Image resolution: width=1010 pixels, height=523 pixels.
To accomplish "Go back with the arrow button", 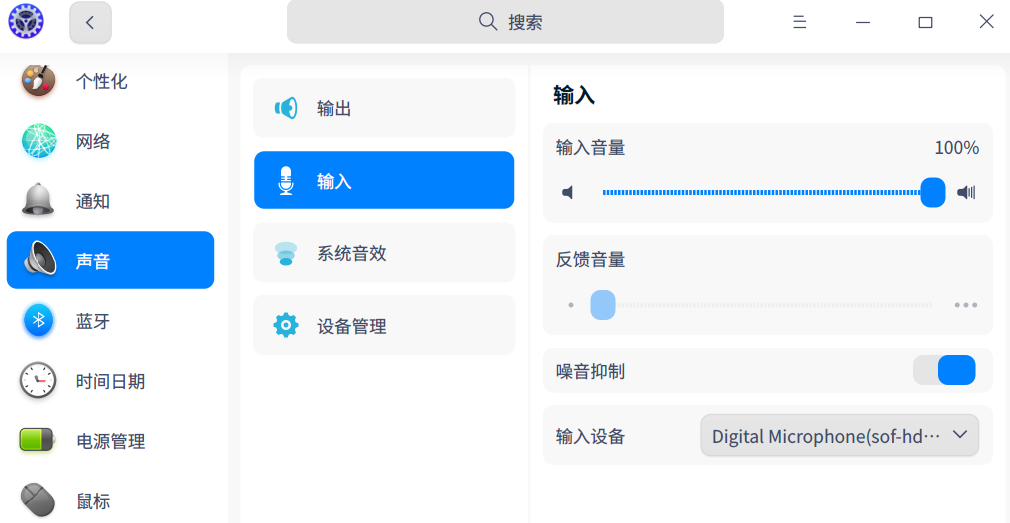I will (90, 23).
